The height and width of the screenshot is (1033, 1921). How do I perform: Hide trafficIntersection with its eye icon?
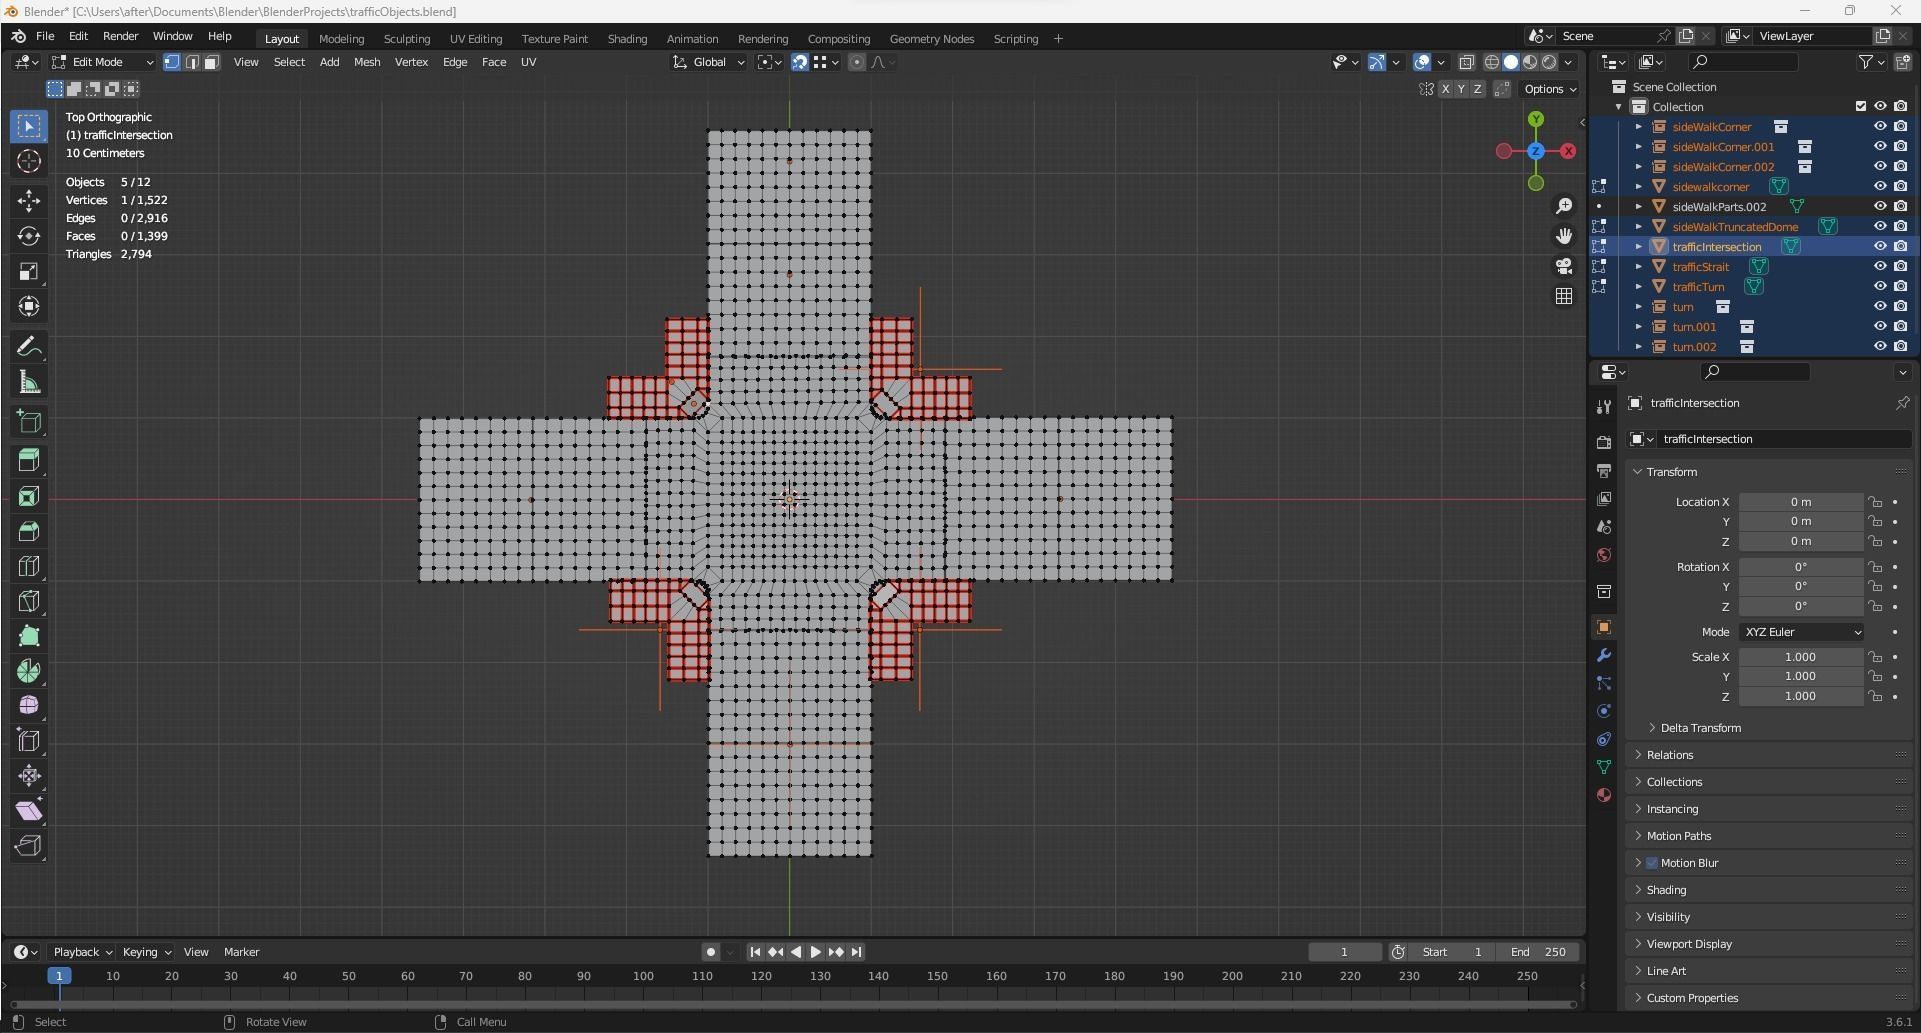[1880, 246]
